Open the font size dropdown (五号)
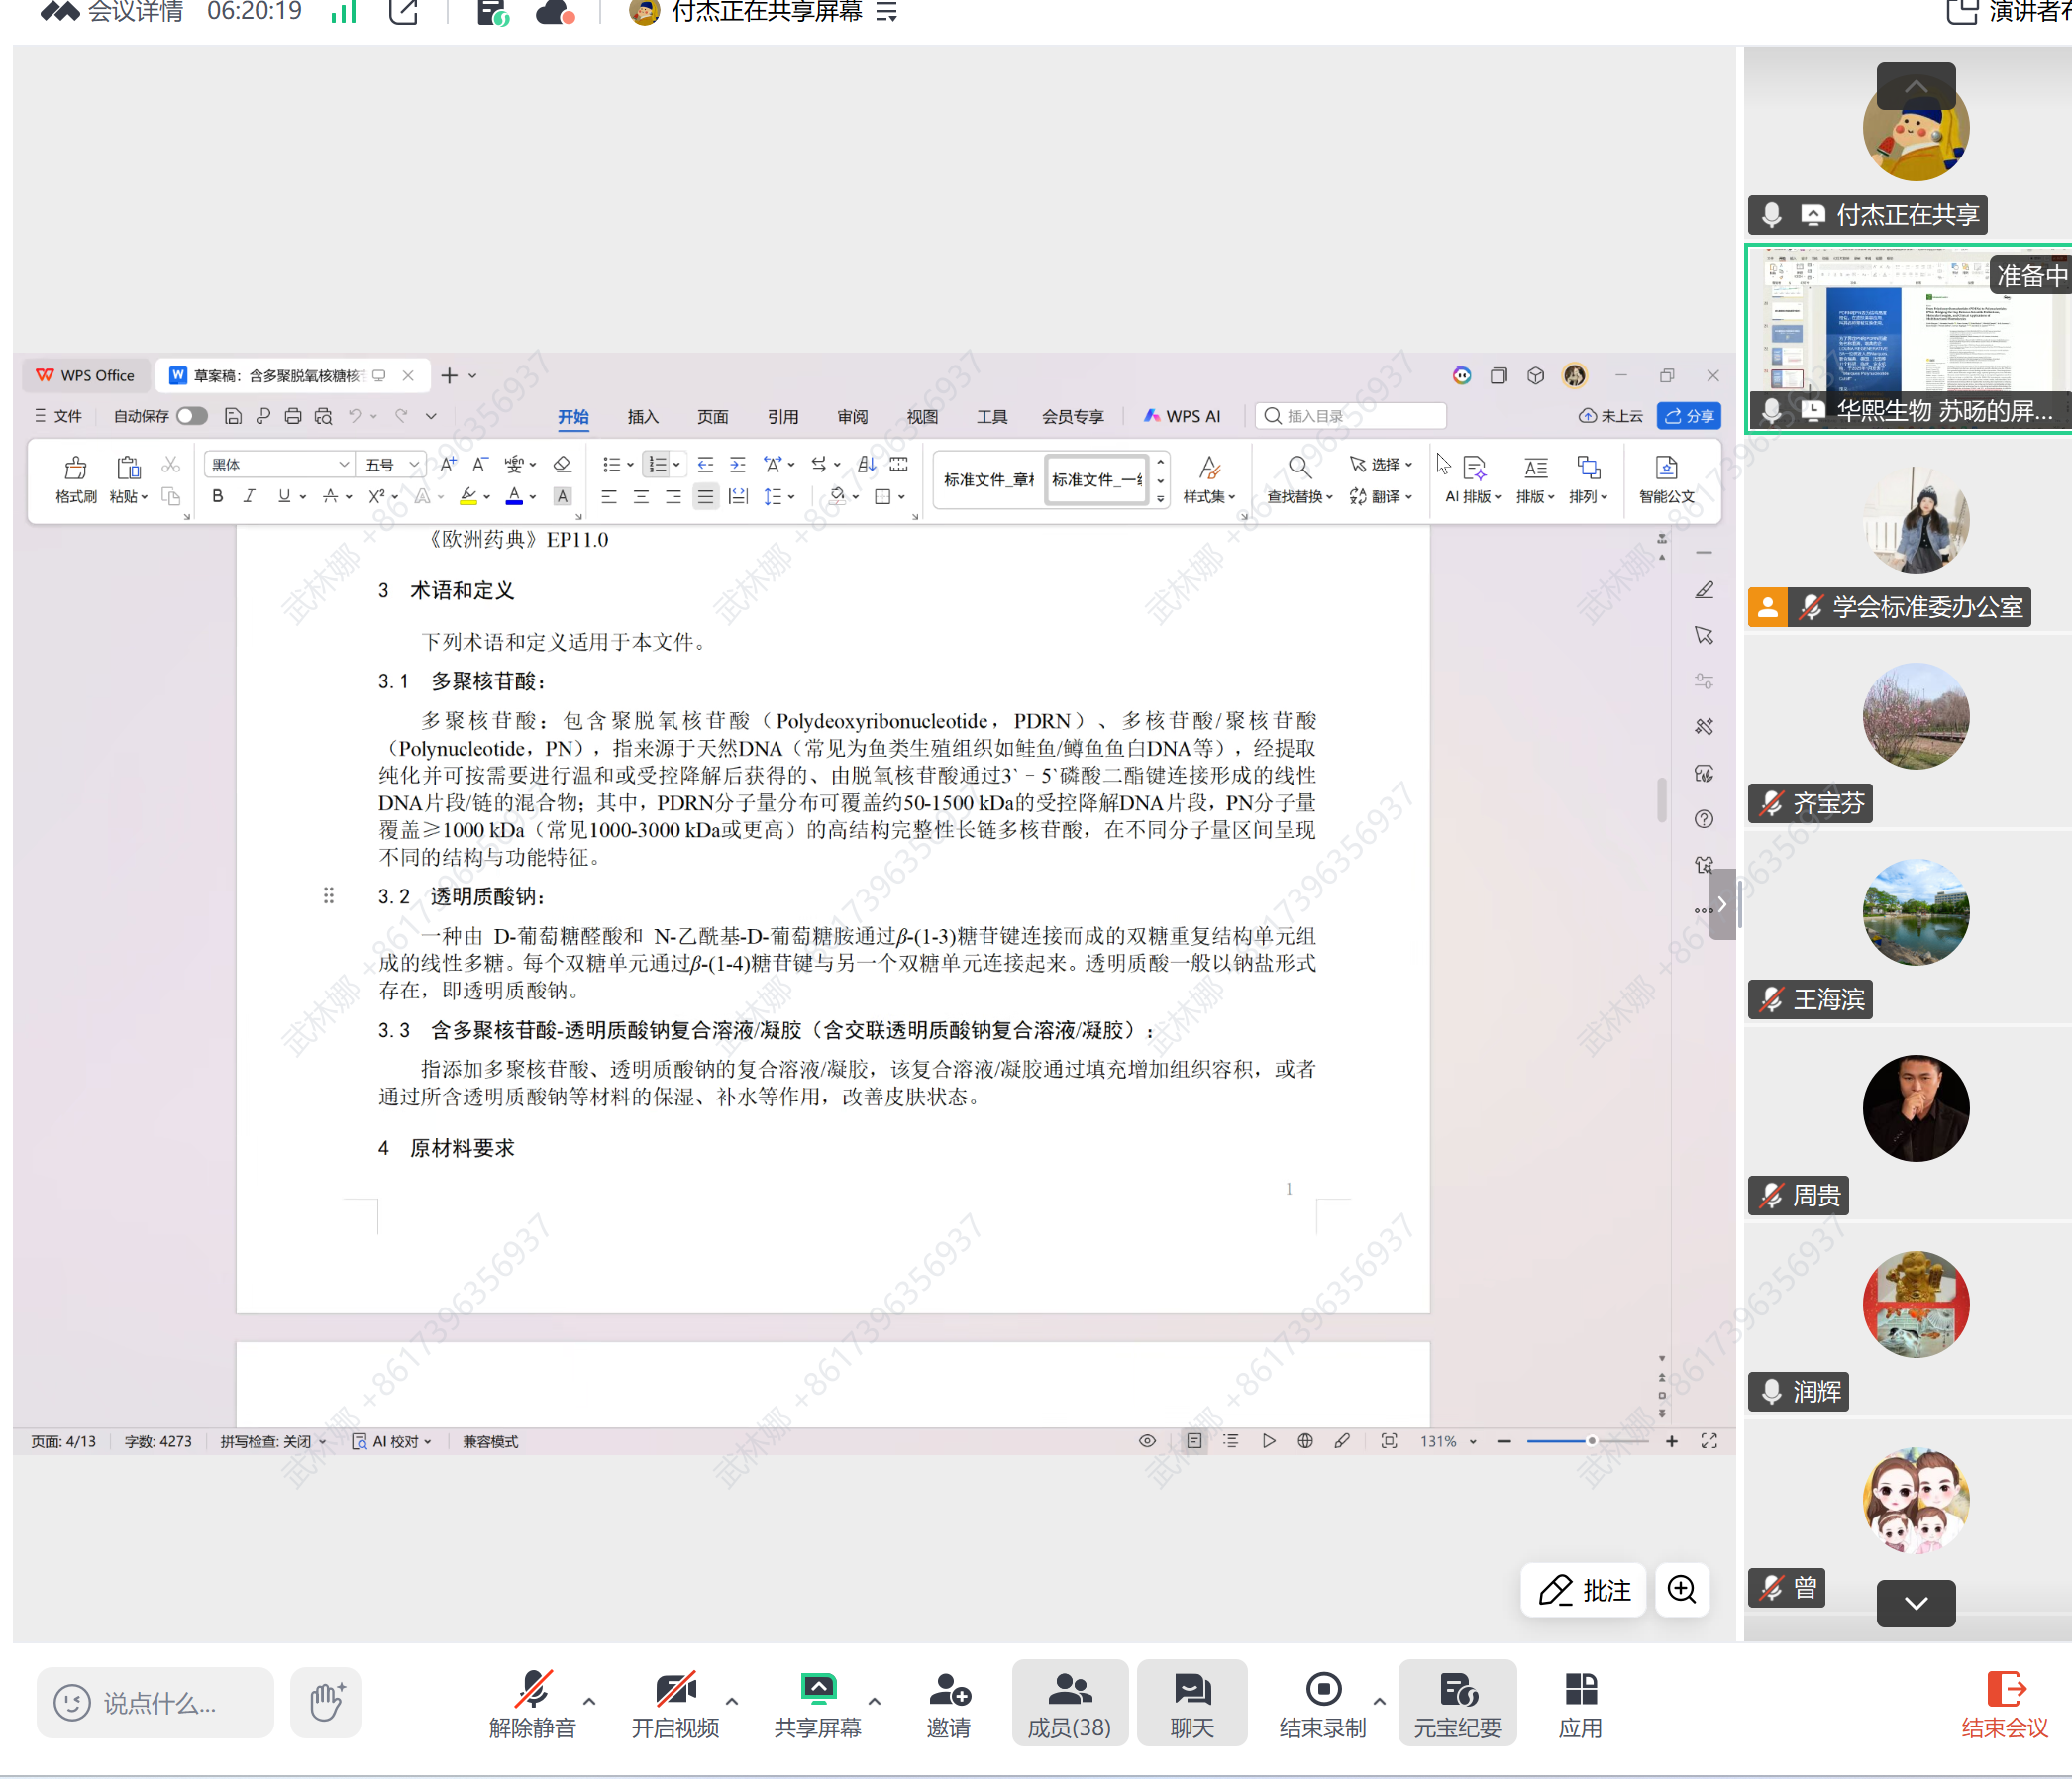The width and height of the screenshot is (2072, 1779). click(x=413, y=465)
